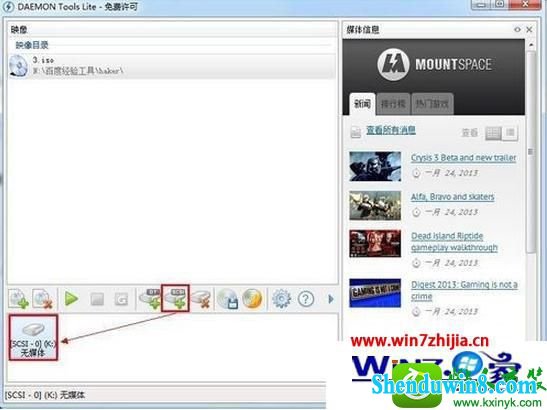Switch to the 热门游戏 tab

[x=432, y=104]
